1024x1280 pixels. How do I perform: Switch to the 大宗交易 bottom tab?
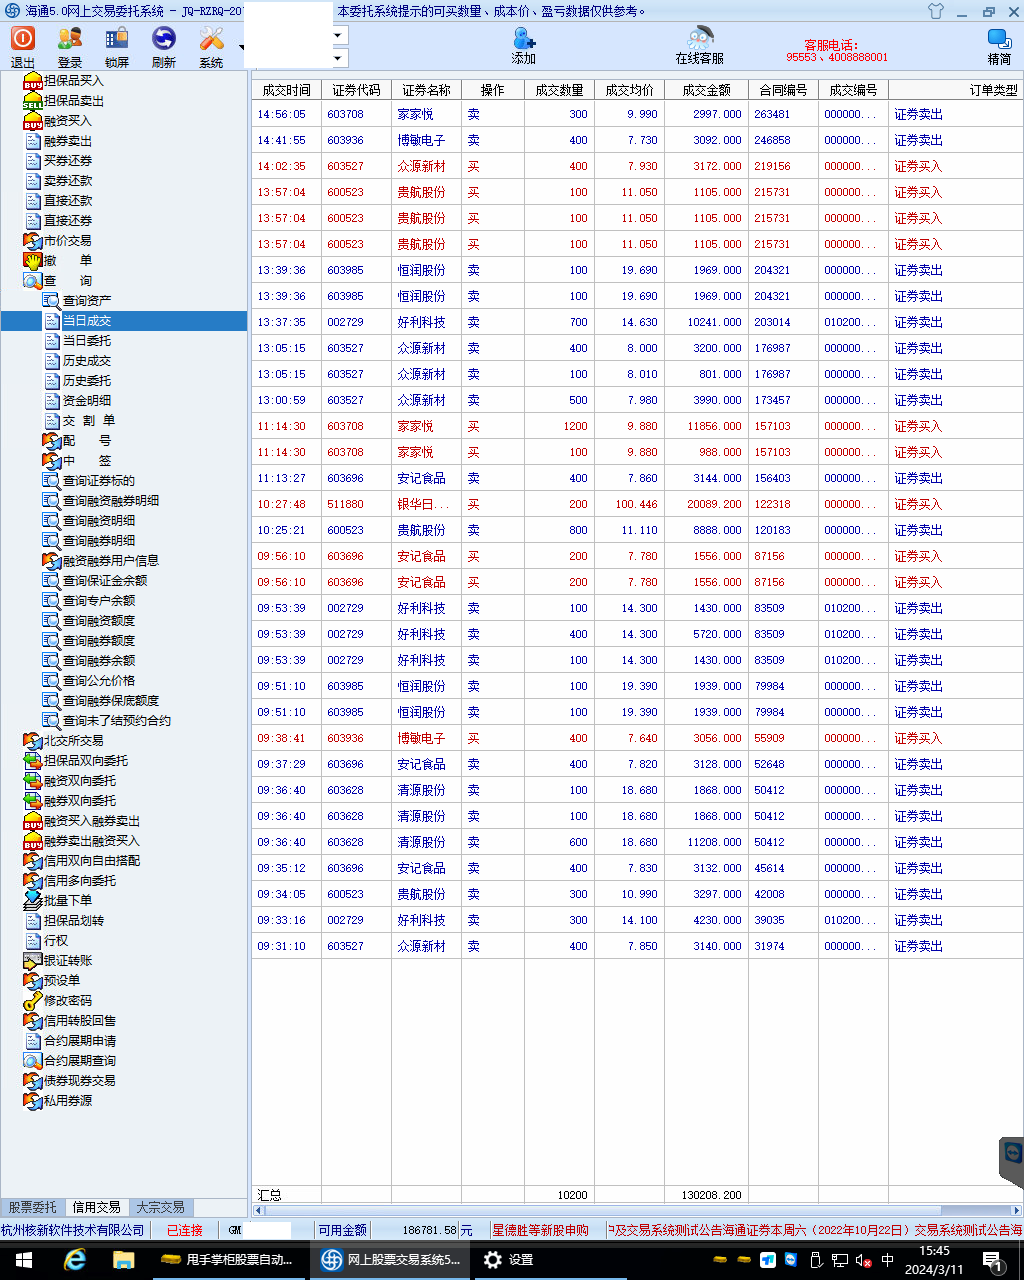160,1207
